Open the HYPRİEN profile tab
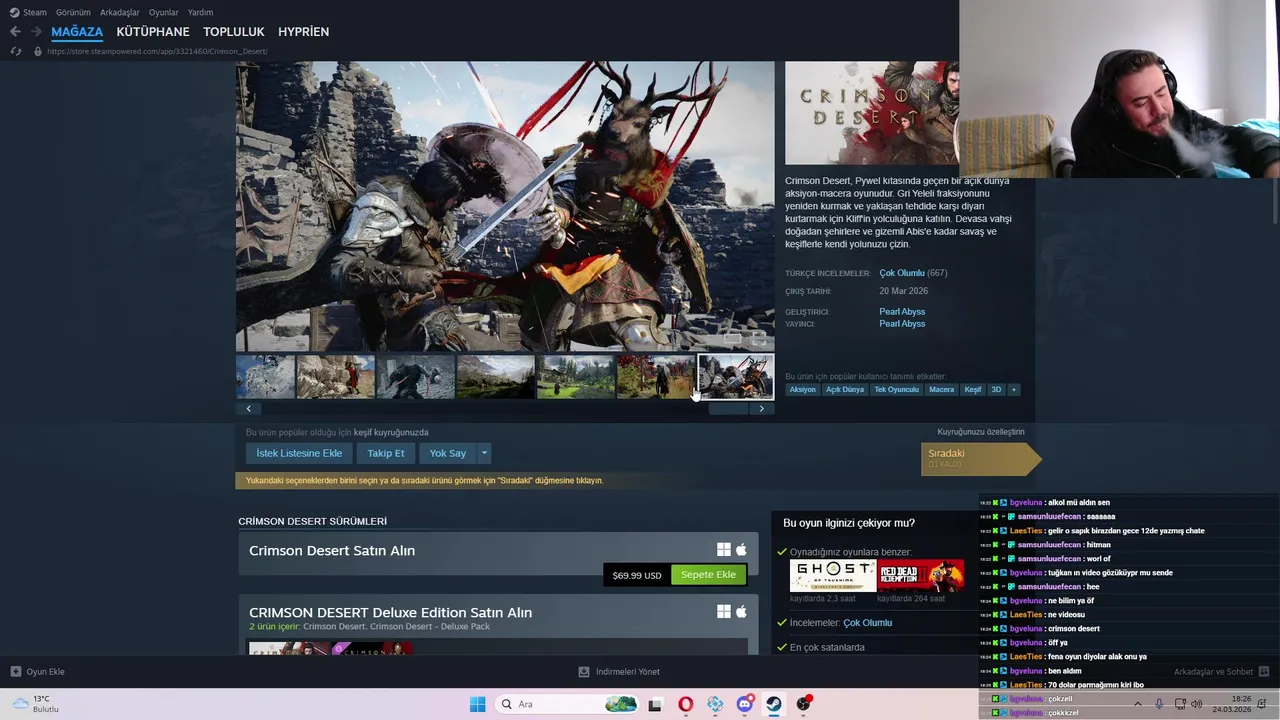The width and height of the screenshot is (1280, 720). click(x=303, y=32)
